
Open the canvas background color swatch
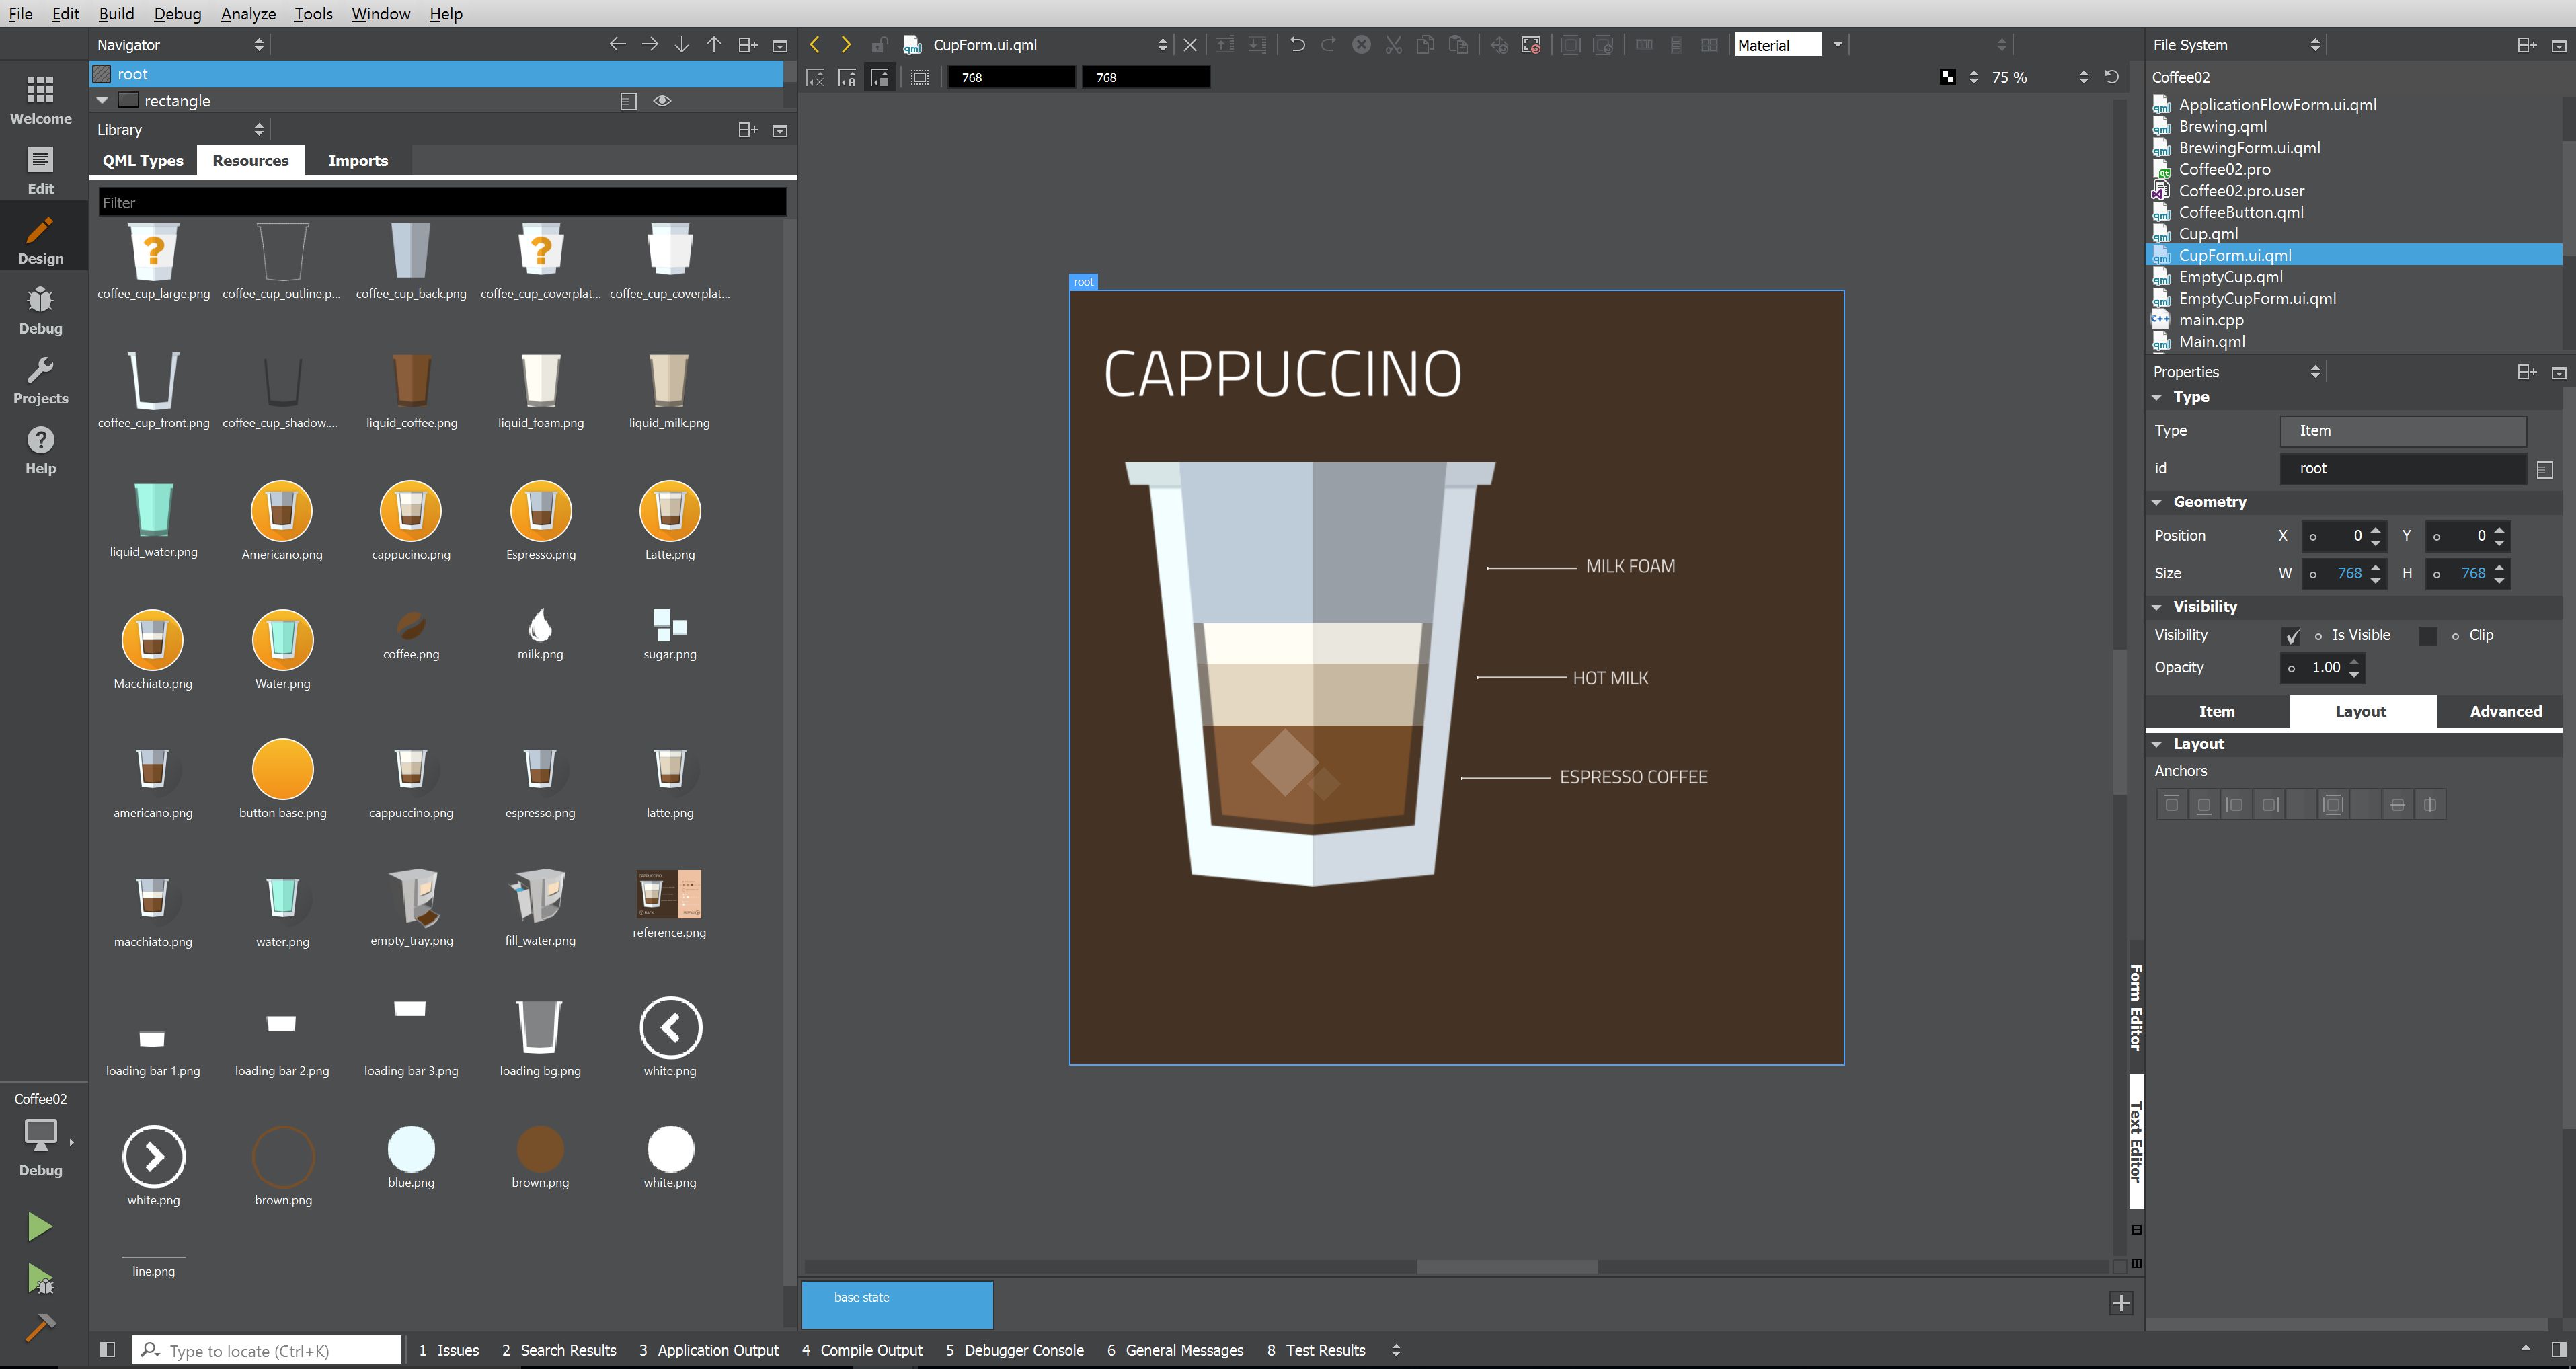pyautogui.click(x=1948, y=76)
